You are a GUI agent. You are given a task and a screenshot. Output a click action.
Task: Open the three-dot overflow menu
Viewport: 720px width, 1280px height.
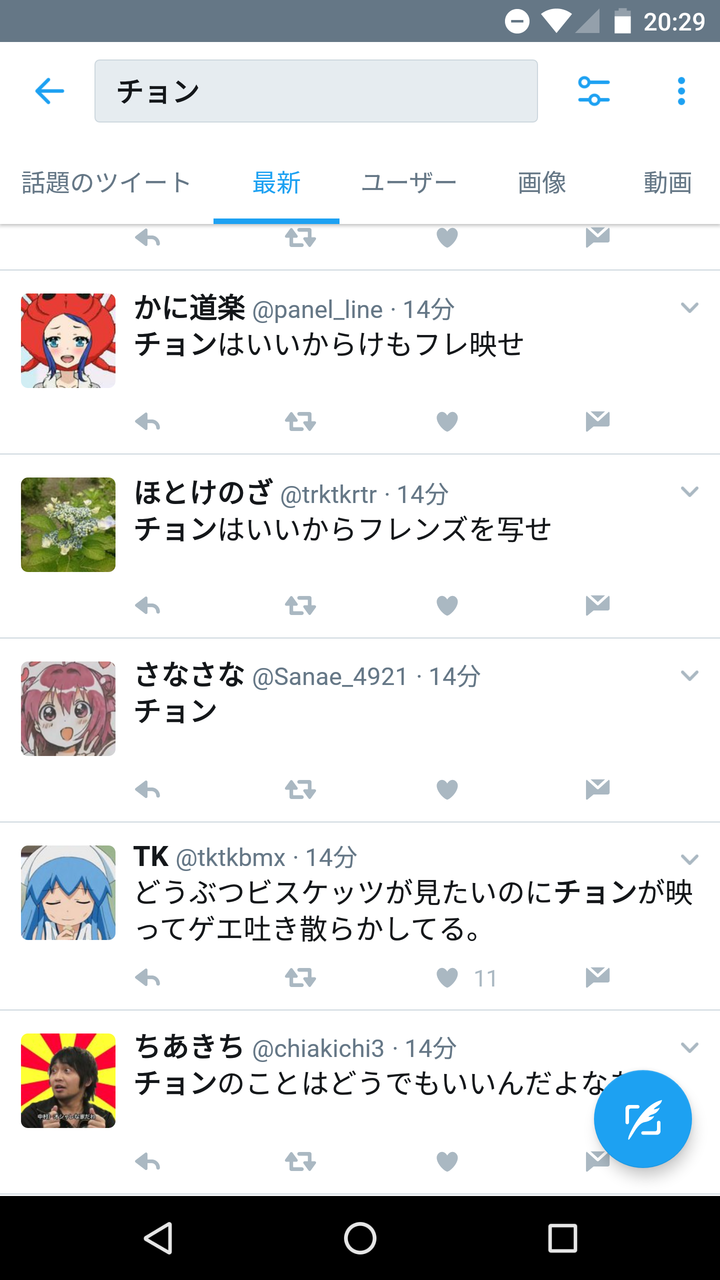click(x=682, y=91)
